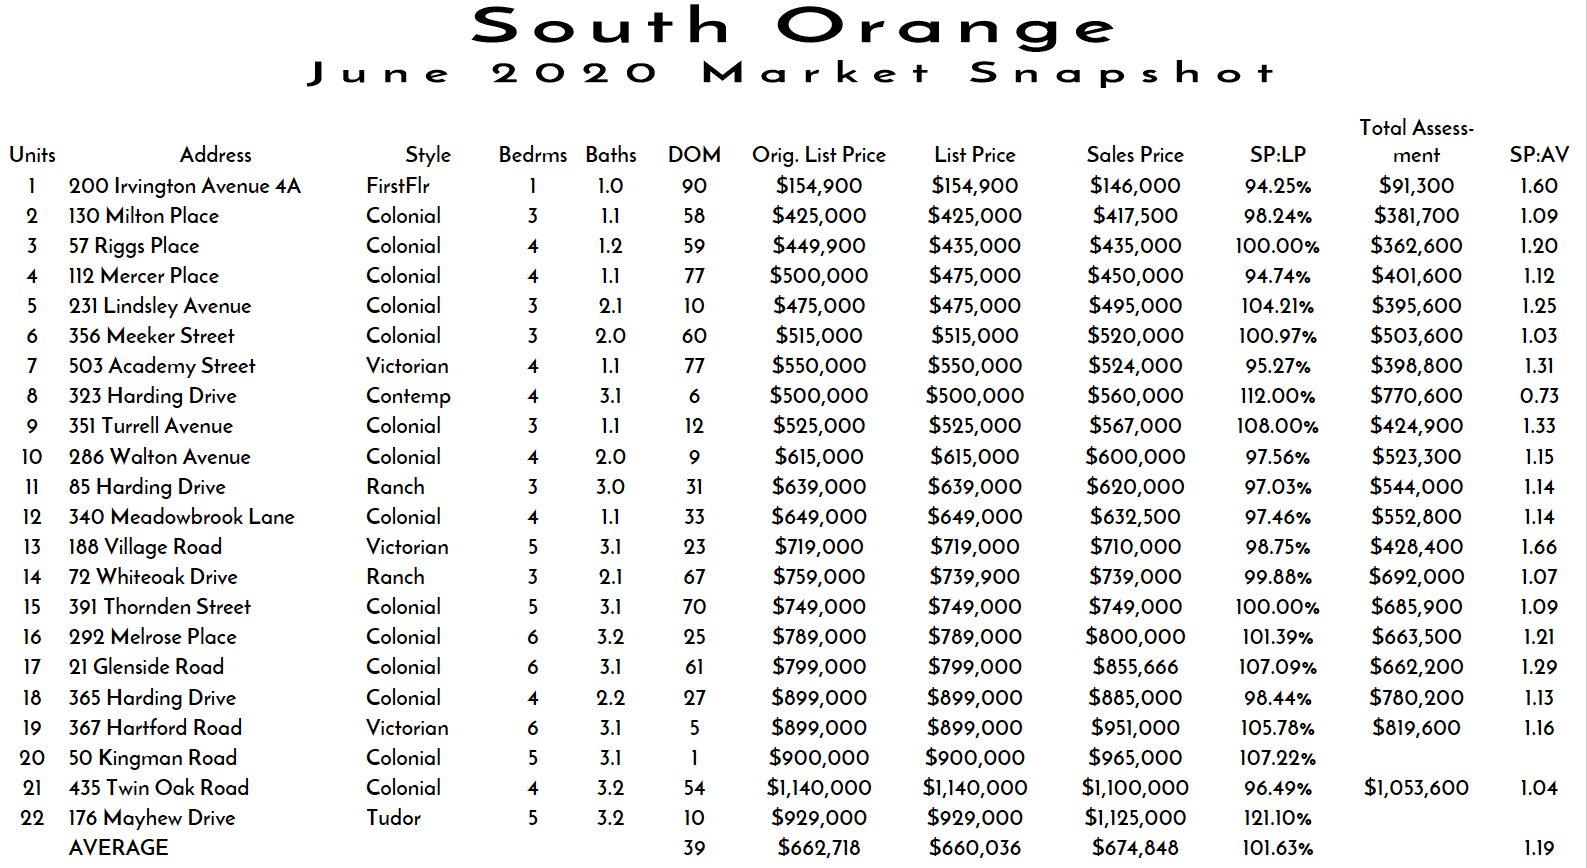Click the 0.73 SP:AV value
The image size is (1587, 868).
(x=1539, y=396)
